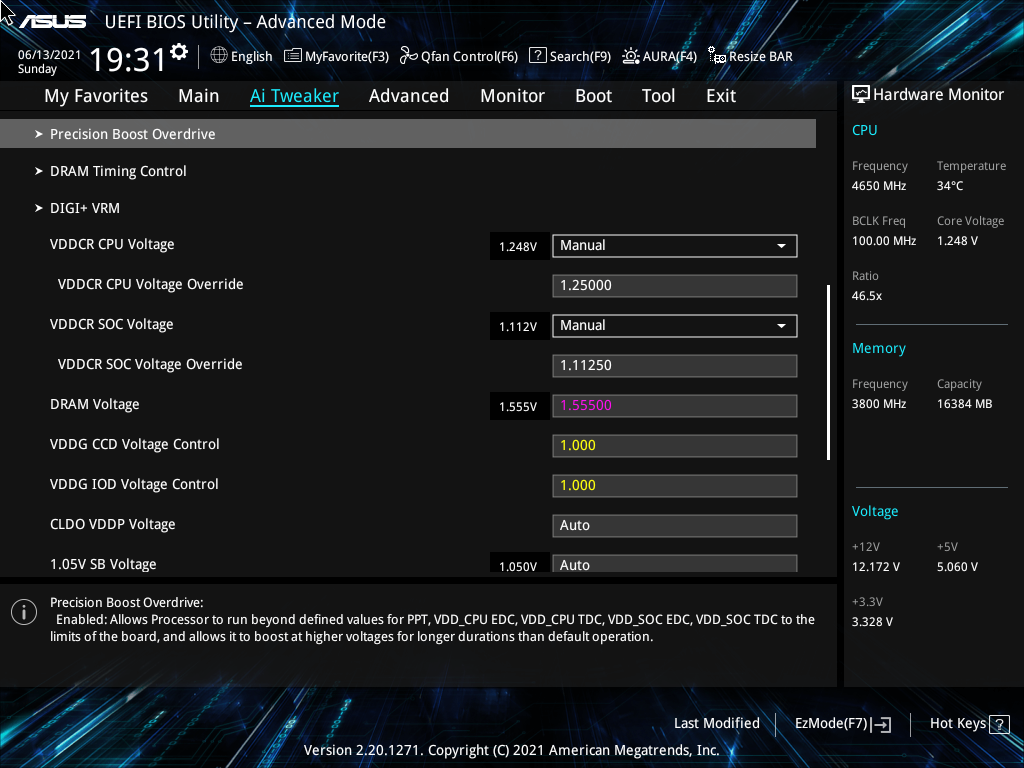Click the Hardware Monitor display icon
This screenshot has height=768, width=1024.
(x=861, y=95)
